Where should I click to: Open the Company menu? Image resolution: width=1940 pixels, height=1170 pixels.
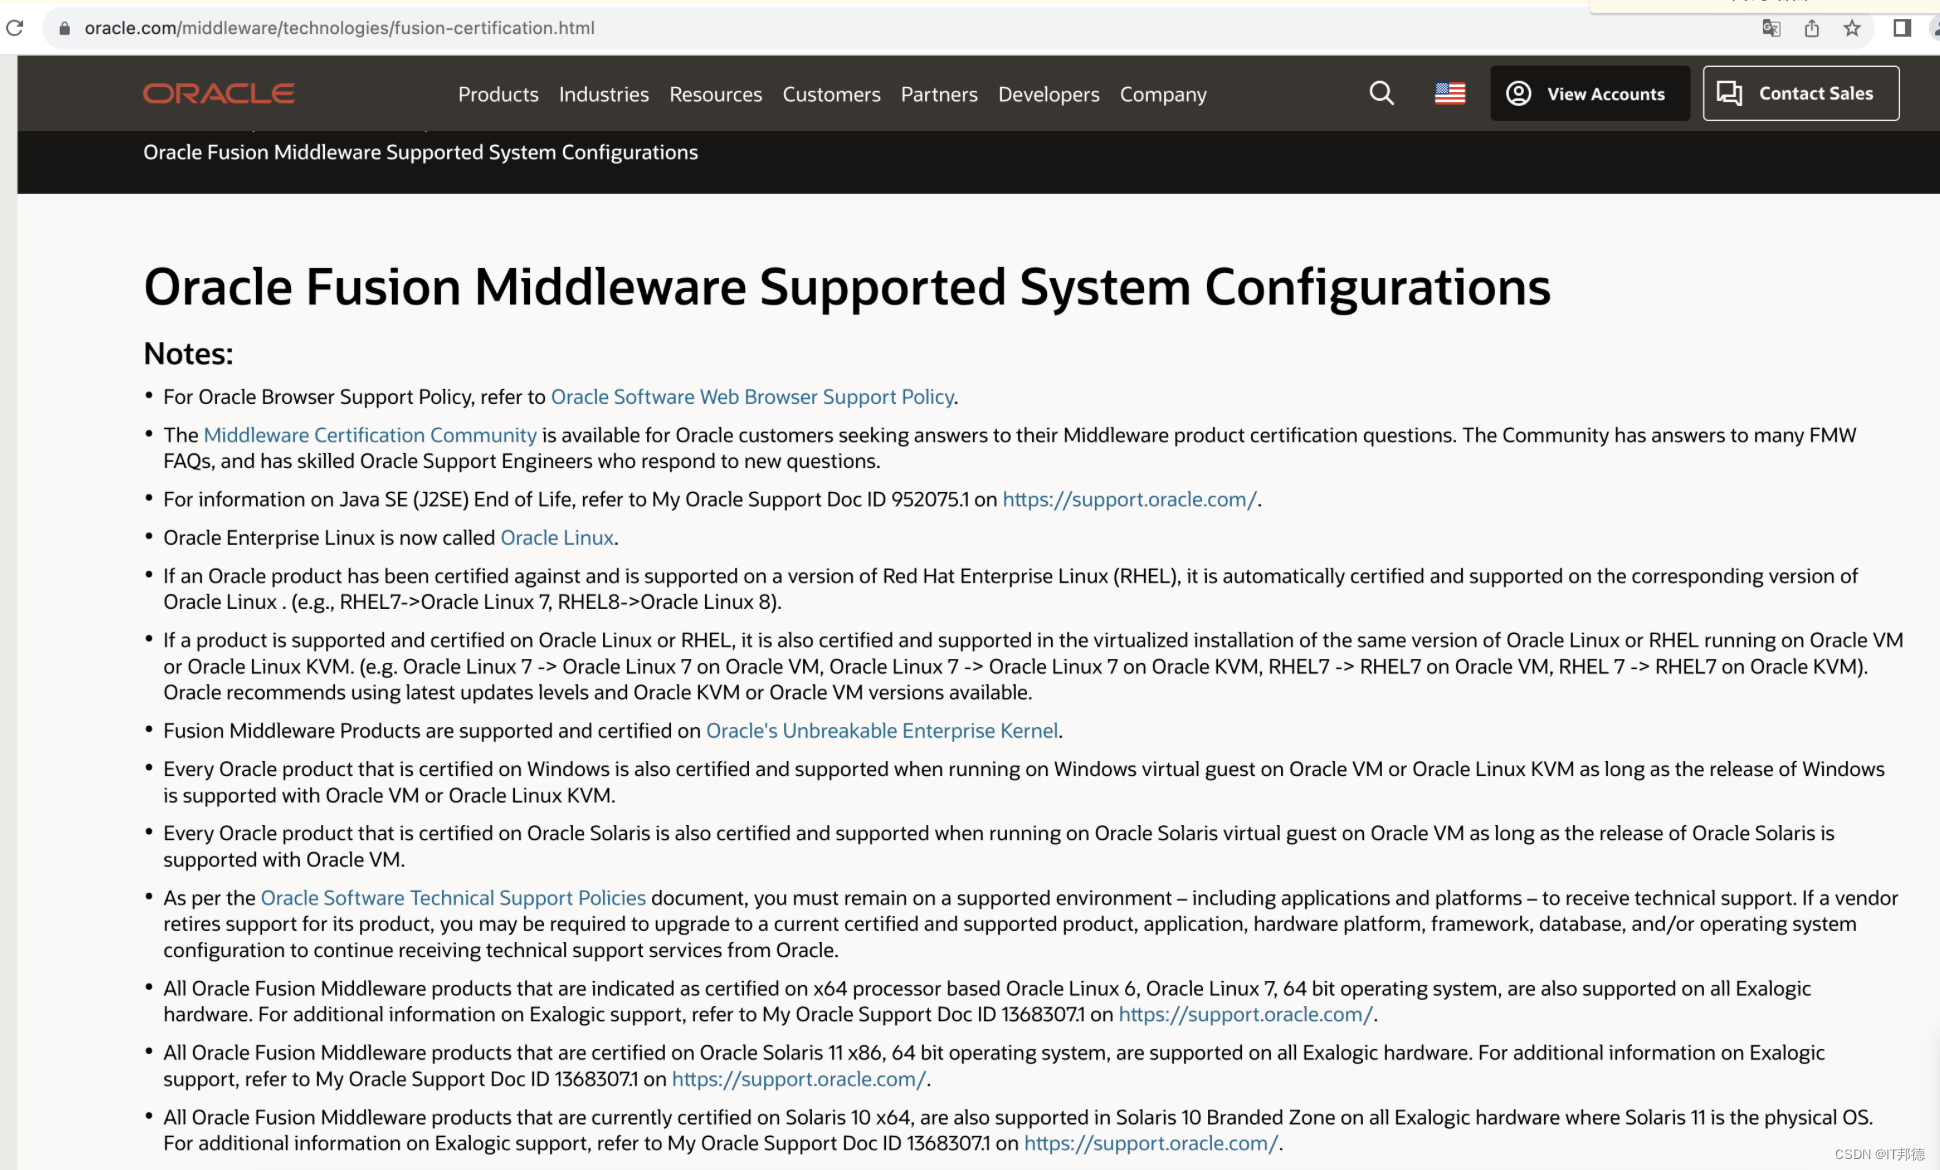point(1163,94)
